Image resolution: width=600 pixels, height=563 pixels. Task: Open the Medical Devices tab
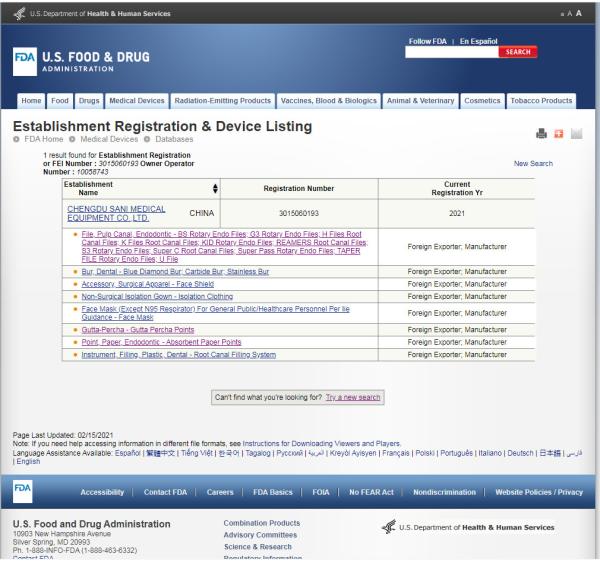point(137,101)
